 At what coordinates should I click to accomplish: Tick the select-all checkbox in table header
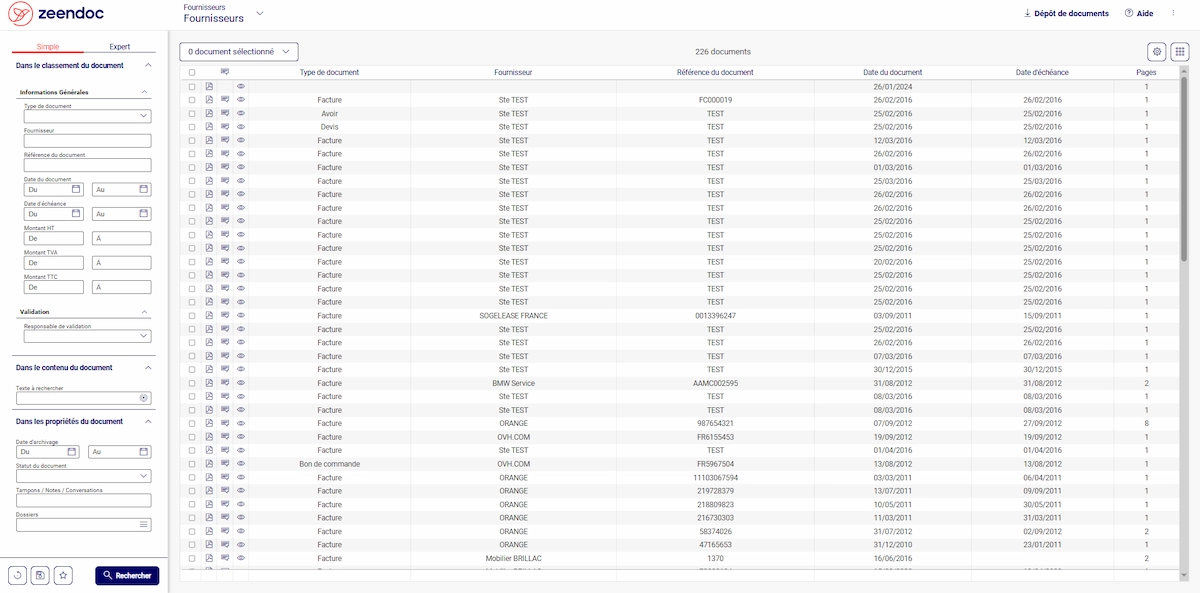point(192,73)
